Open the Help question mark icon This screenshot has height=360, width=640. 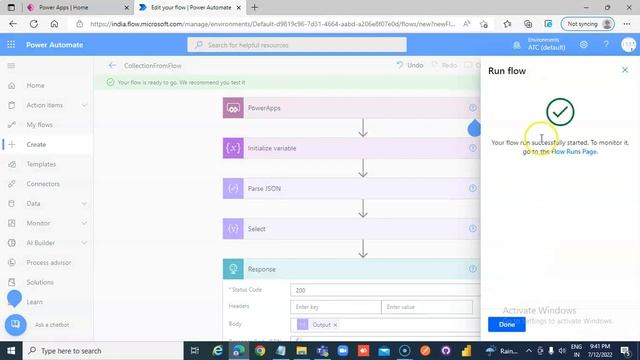[606, 44]
